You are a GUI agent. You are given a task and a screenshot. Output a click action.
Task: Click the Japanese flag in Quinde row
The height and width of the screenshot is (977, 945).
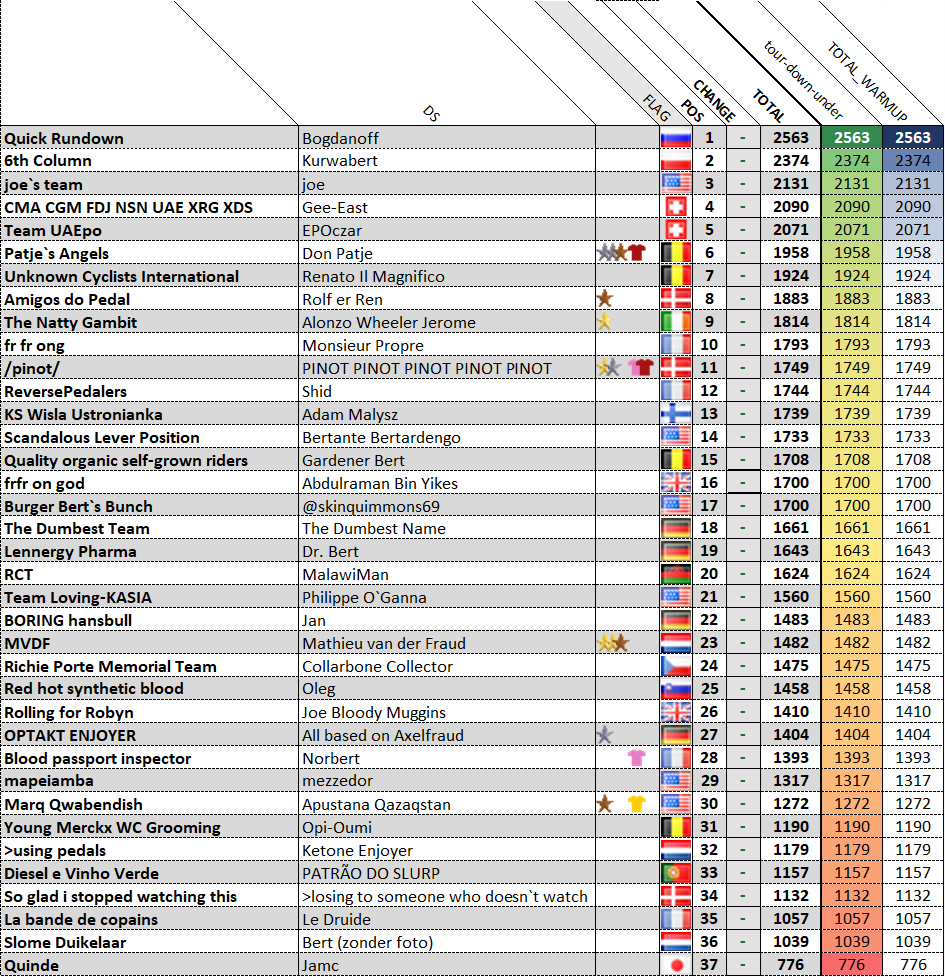click(677, 965)
